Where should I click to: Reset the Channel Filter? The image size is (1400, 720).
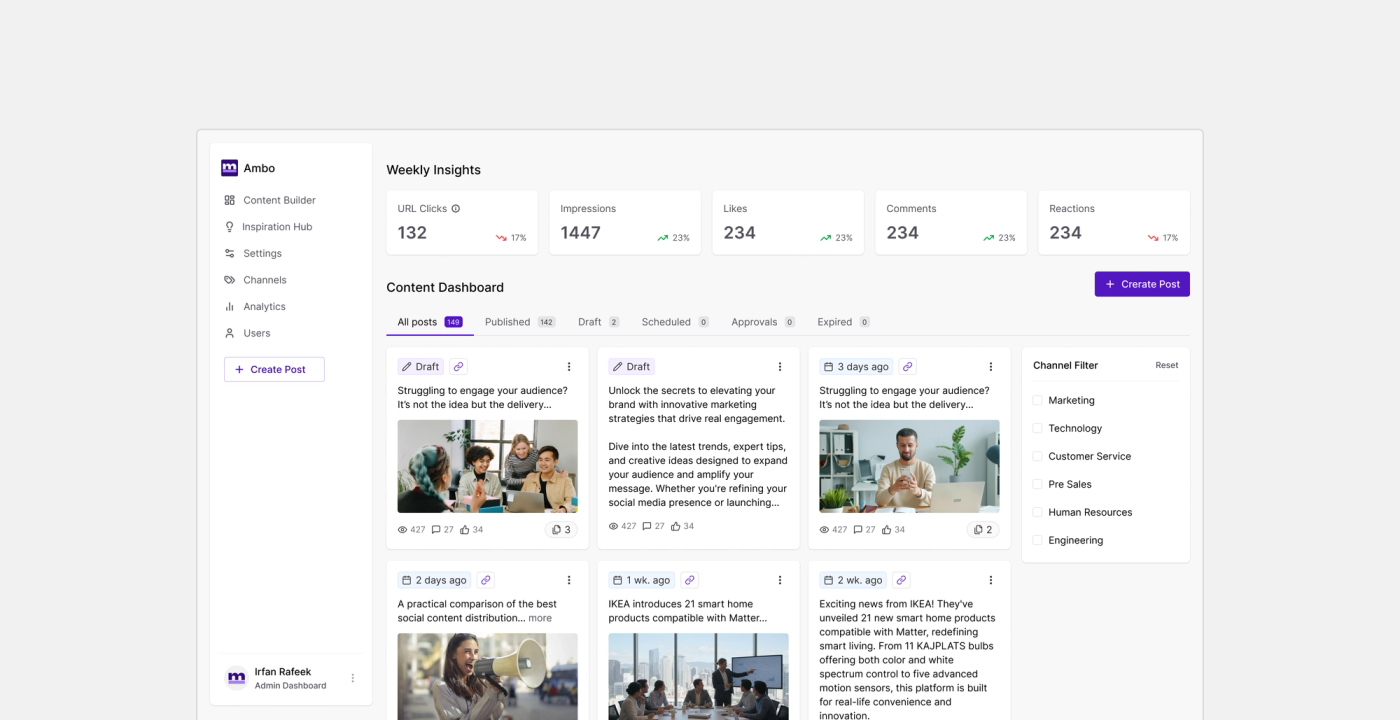[x=1167, y=365]
